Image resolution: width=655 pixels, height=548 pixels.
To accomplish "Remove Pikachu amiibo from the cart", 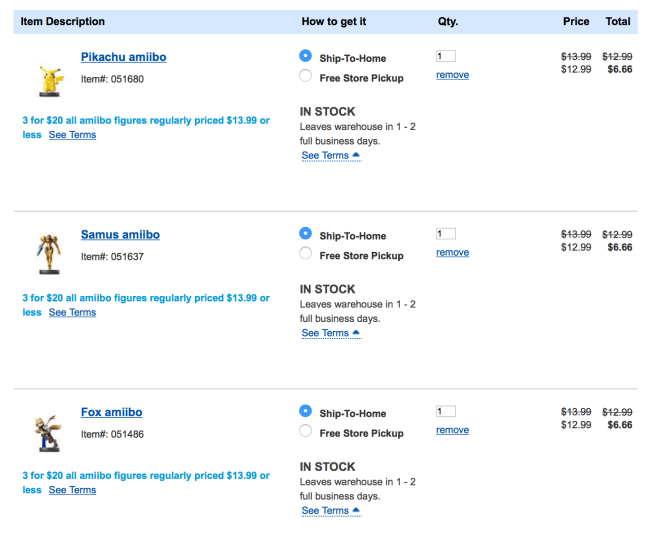I will coord(452,75).
